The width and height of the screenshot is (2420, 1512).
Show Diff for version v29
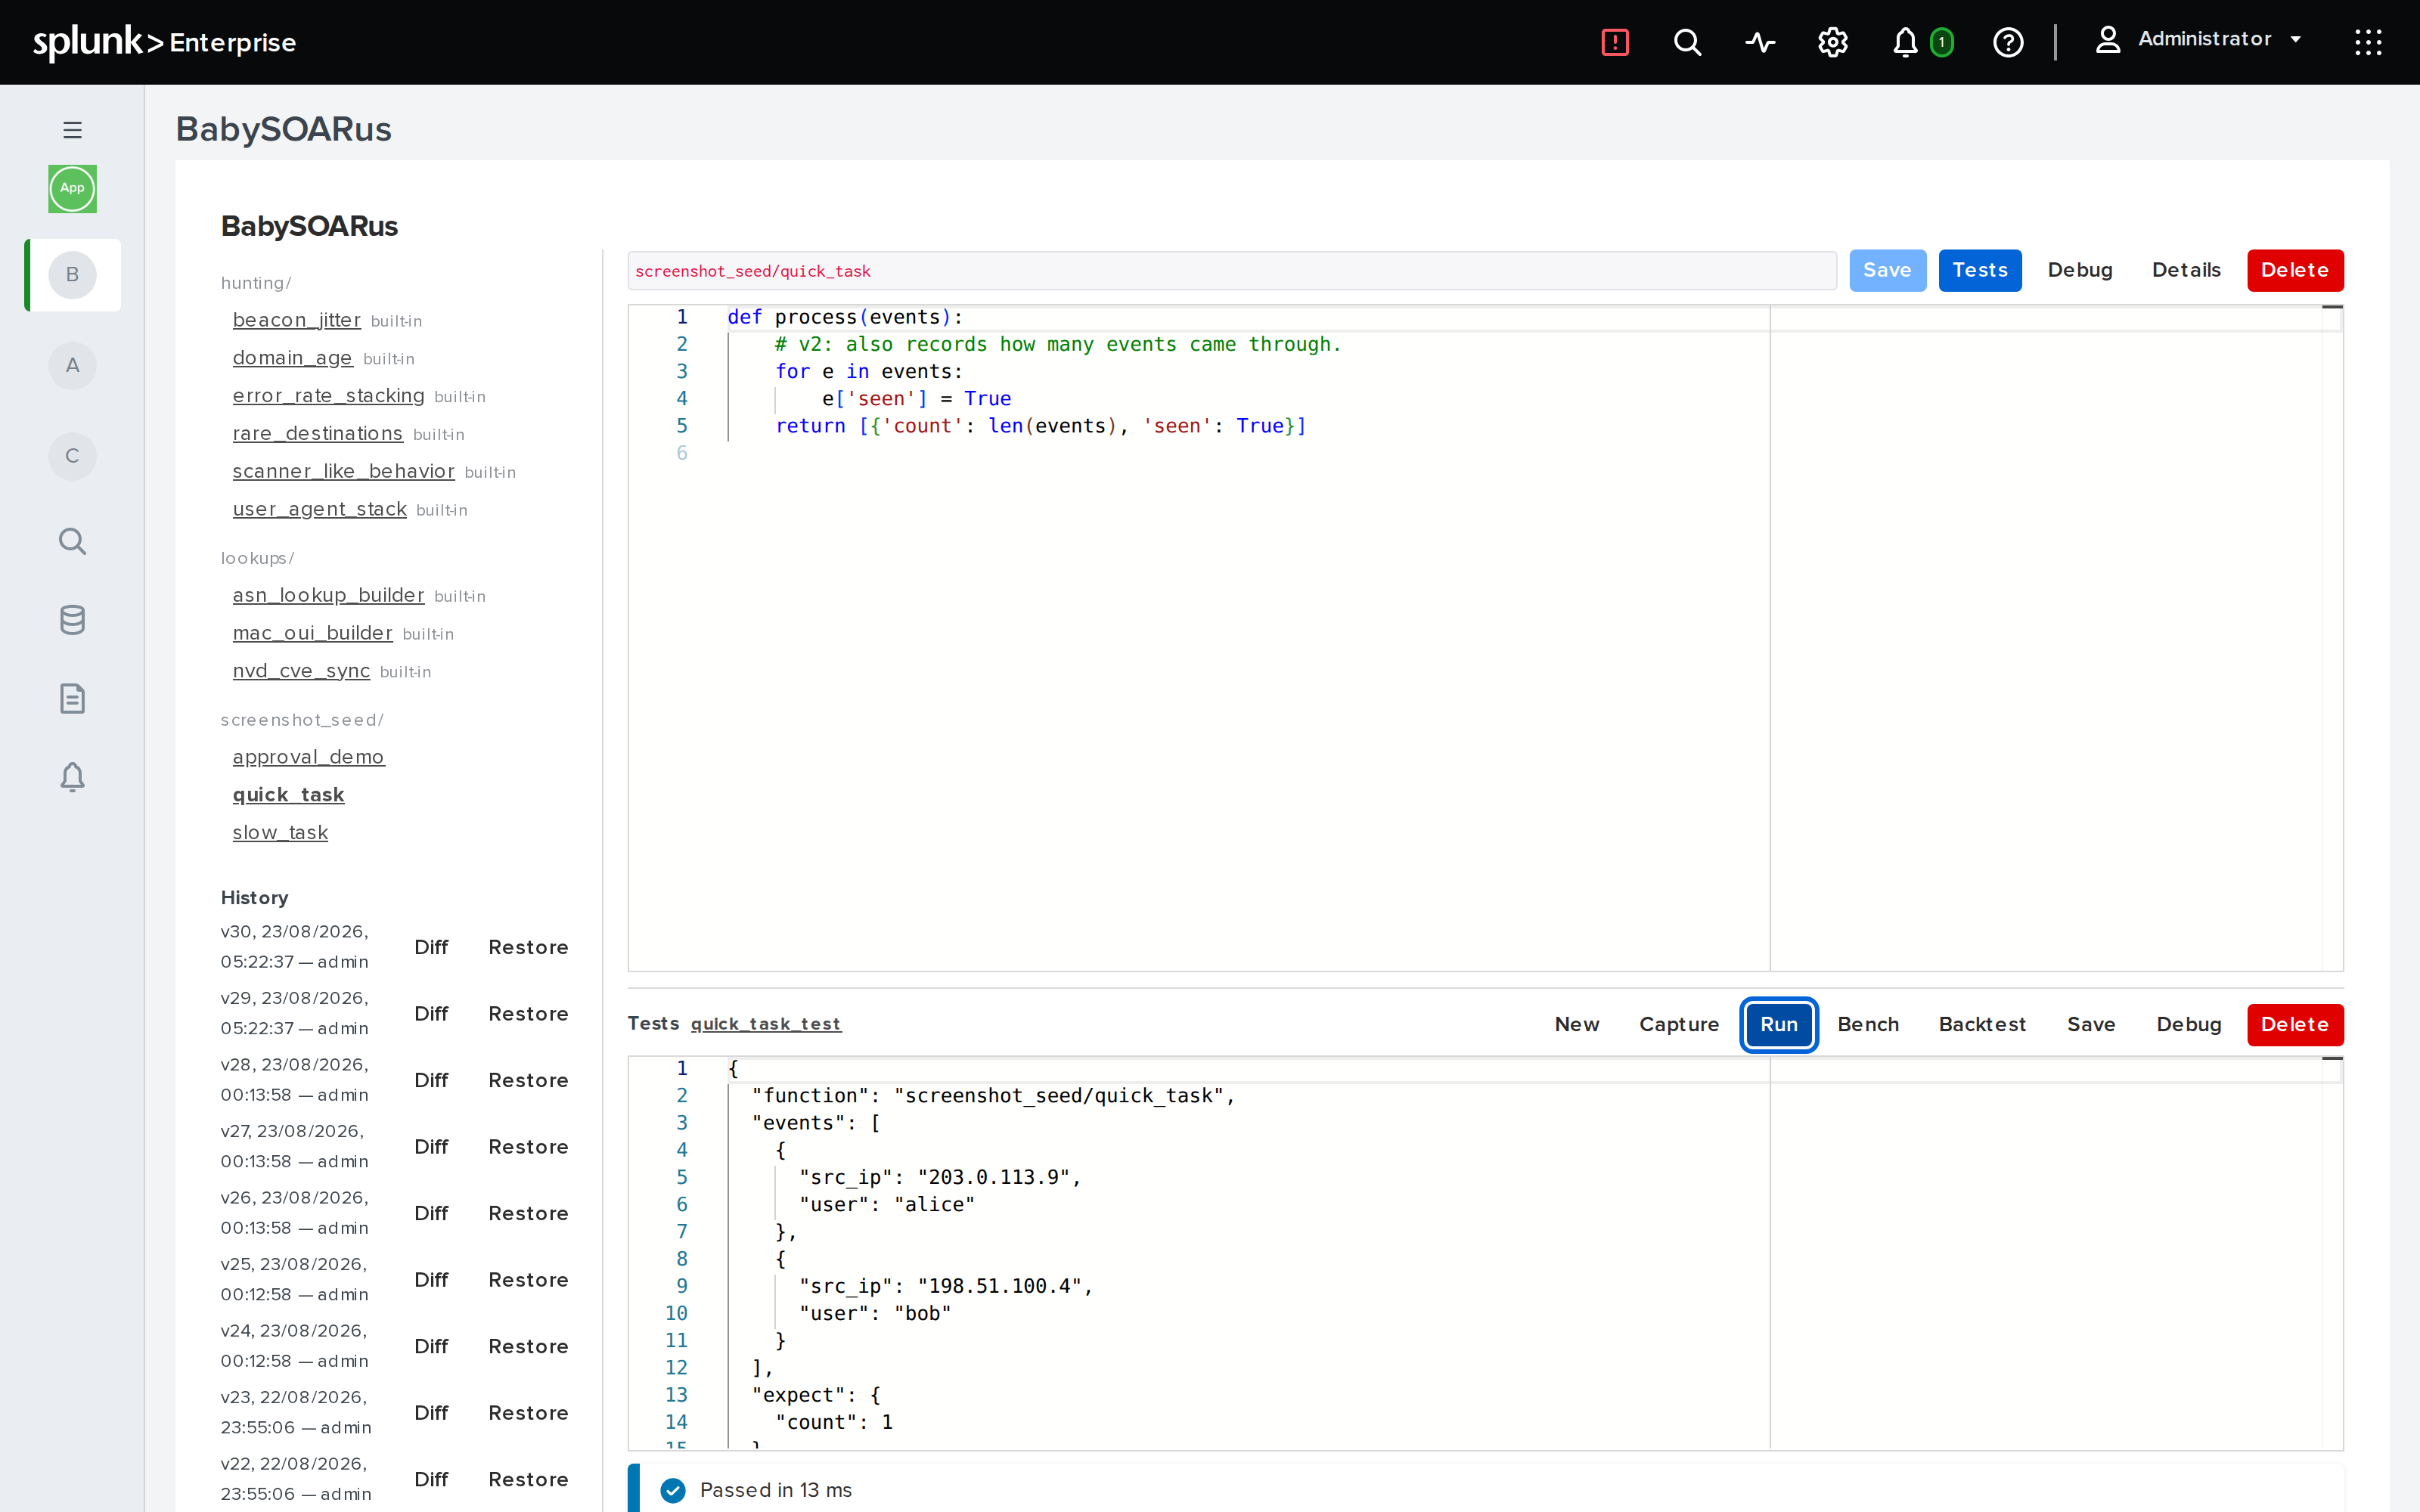431,1014
